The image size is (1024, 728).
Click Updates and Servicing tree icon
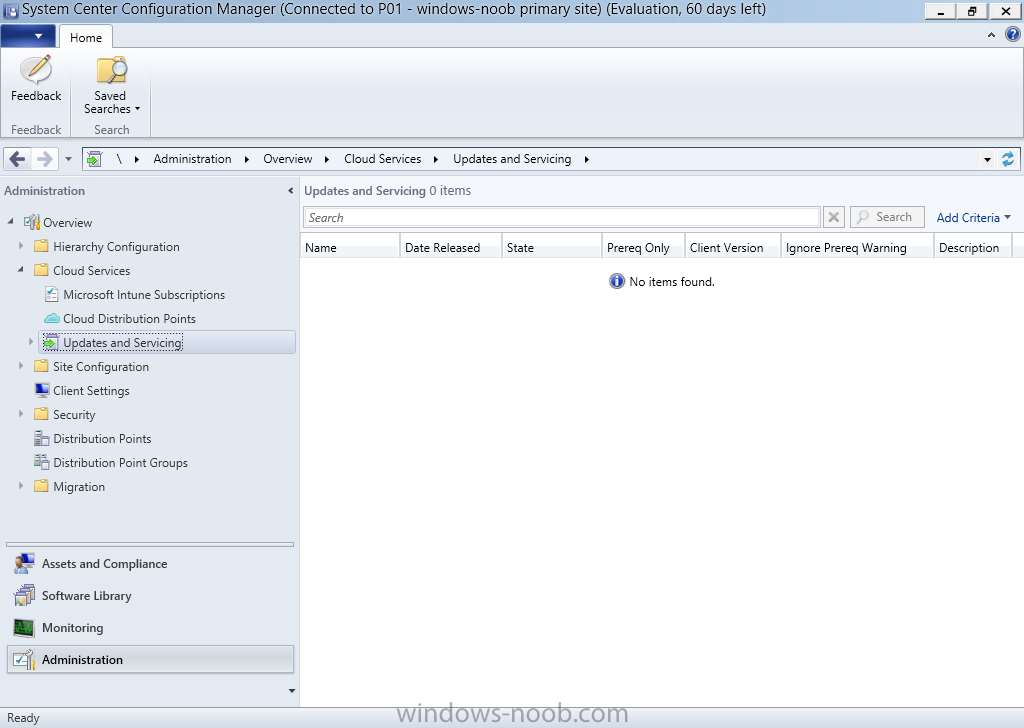pyautogui.click(x=50, y=343)
